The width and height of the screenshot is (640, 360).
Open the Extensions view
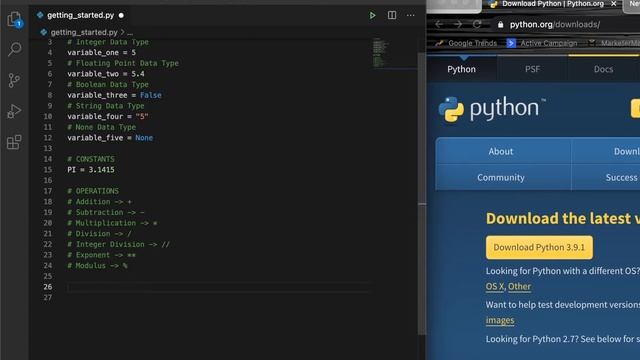pyautogui.click(x=14, y=142)
